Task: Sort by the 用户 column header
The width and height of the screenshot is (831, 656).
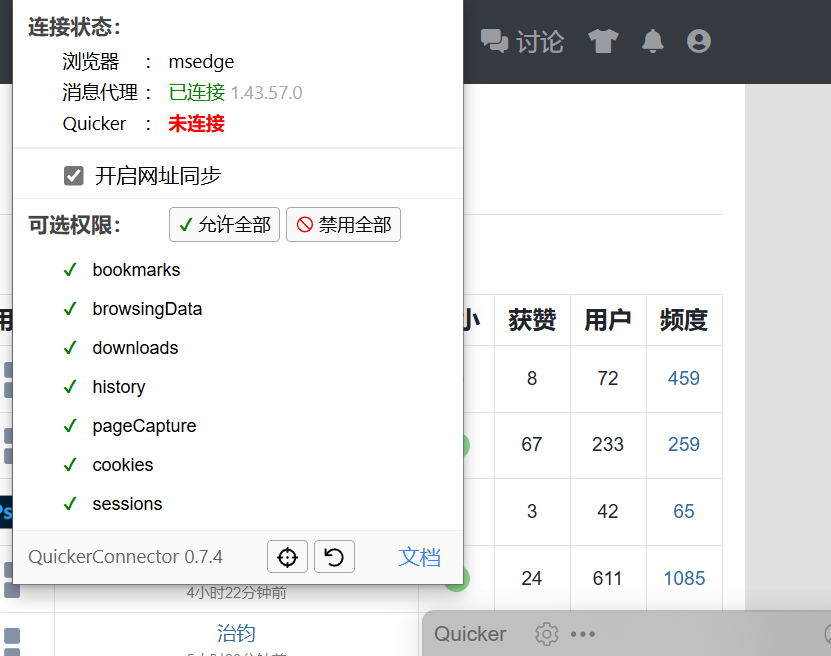Action: coord(608,320)
